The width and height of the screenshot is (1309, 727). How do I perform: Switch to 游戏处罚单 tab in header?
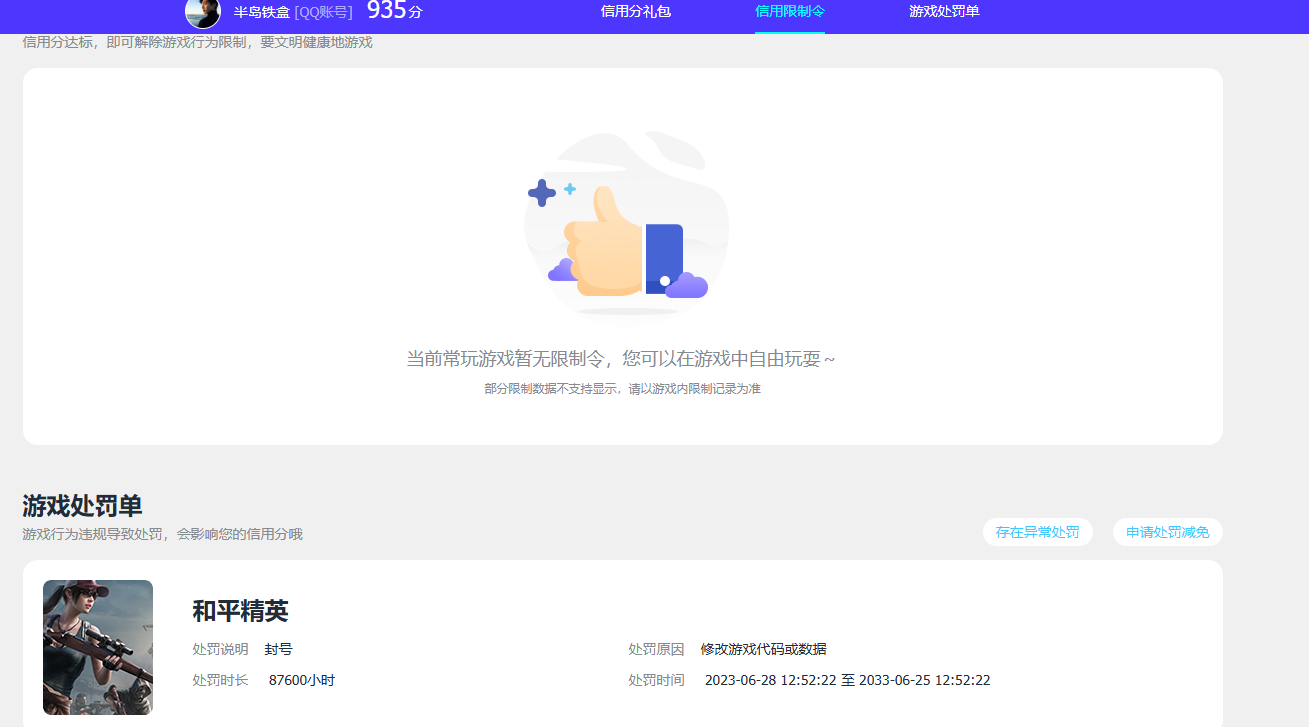(944, 12)
